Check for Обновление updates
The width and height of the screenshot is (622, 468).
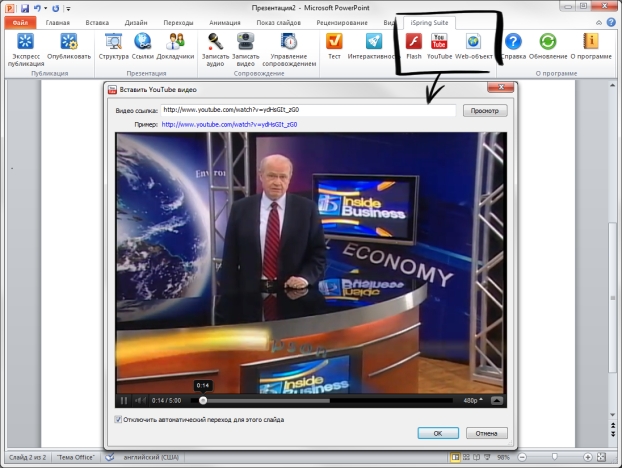[548, 46]
